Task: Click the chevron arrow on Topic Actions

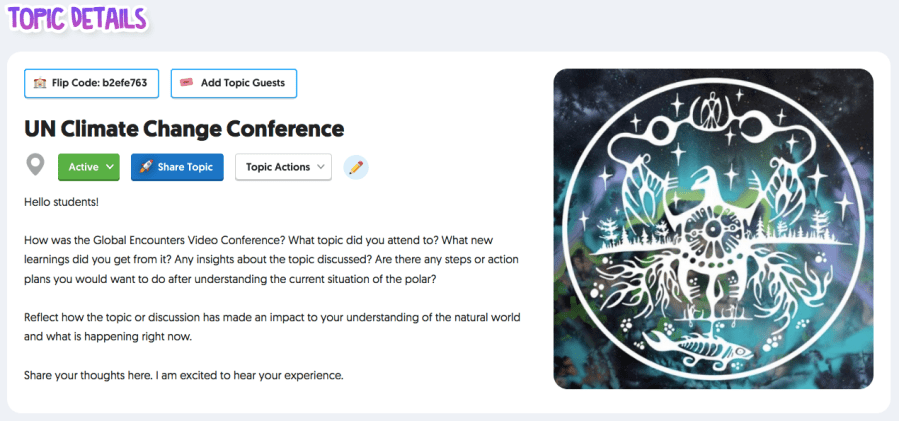Action: pyautogui.click(x=320, y=167)
